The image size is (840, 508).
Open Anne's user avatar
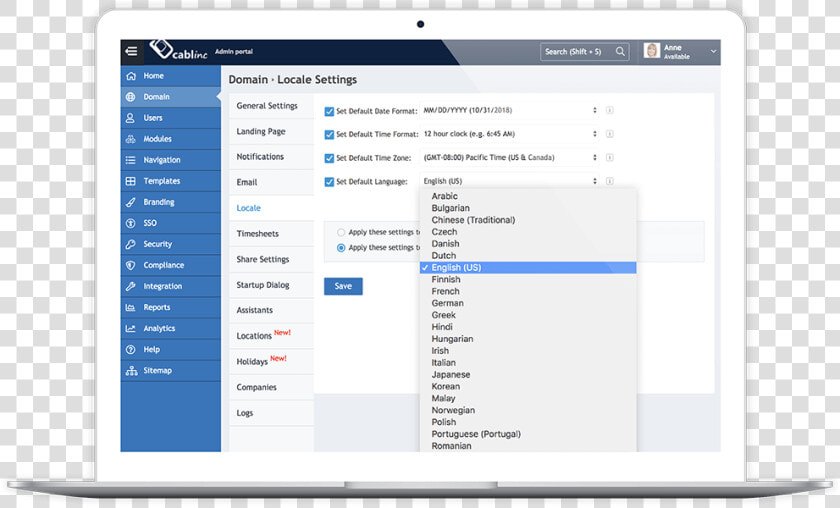pyautogui.click(x=651, y=51)
